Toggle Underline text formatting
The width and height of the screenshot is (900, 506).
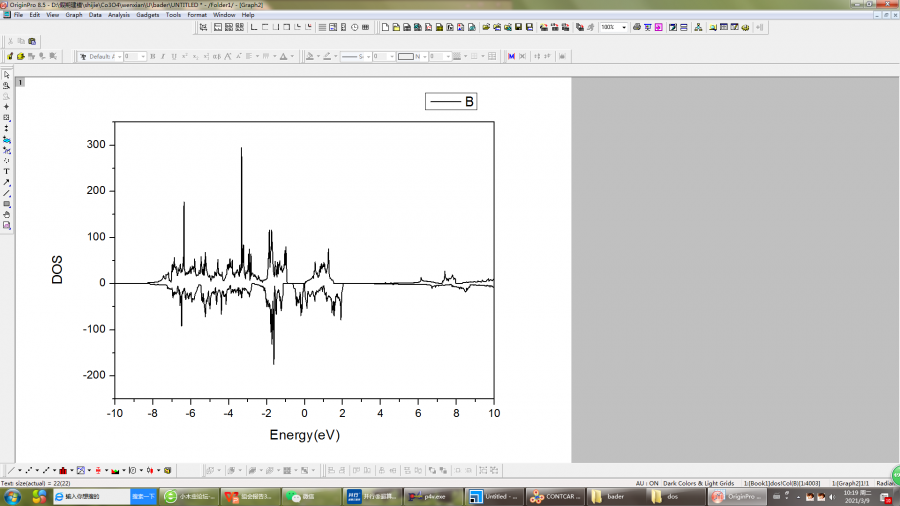(173, 56)
